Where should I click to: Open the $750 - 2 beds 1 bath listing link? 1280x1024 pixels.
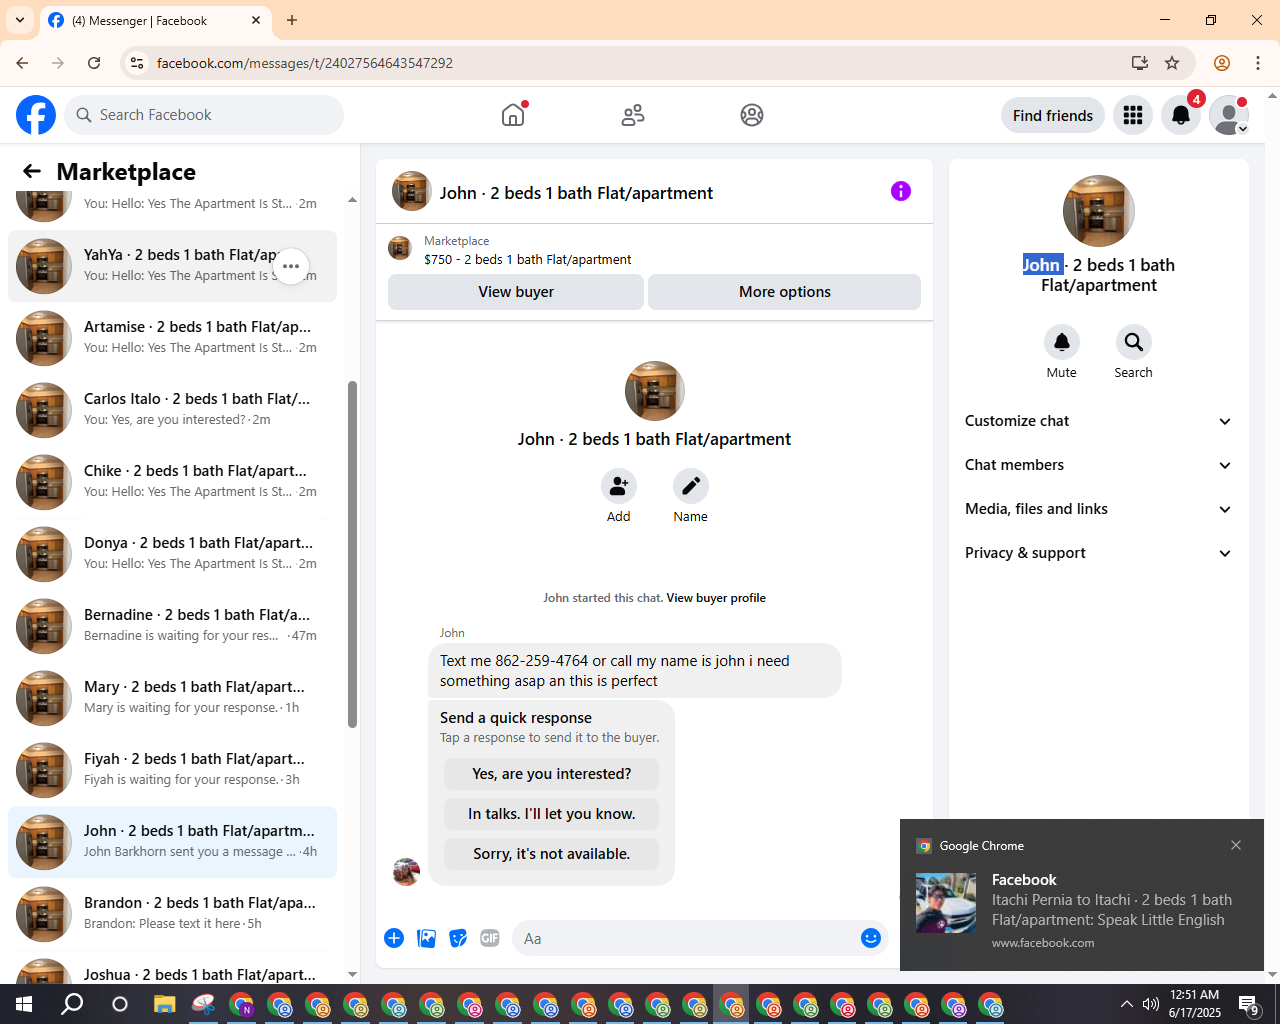click(x=527, y=259)
